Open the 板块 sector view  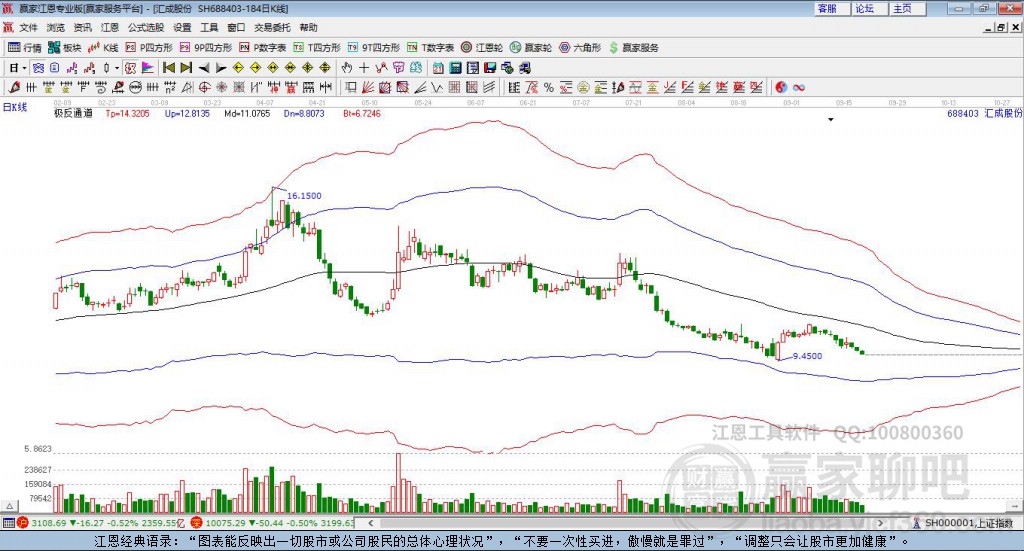[64, 48]
